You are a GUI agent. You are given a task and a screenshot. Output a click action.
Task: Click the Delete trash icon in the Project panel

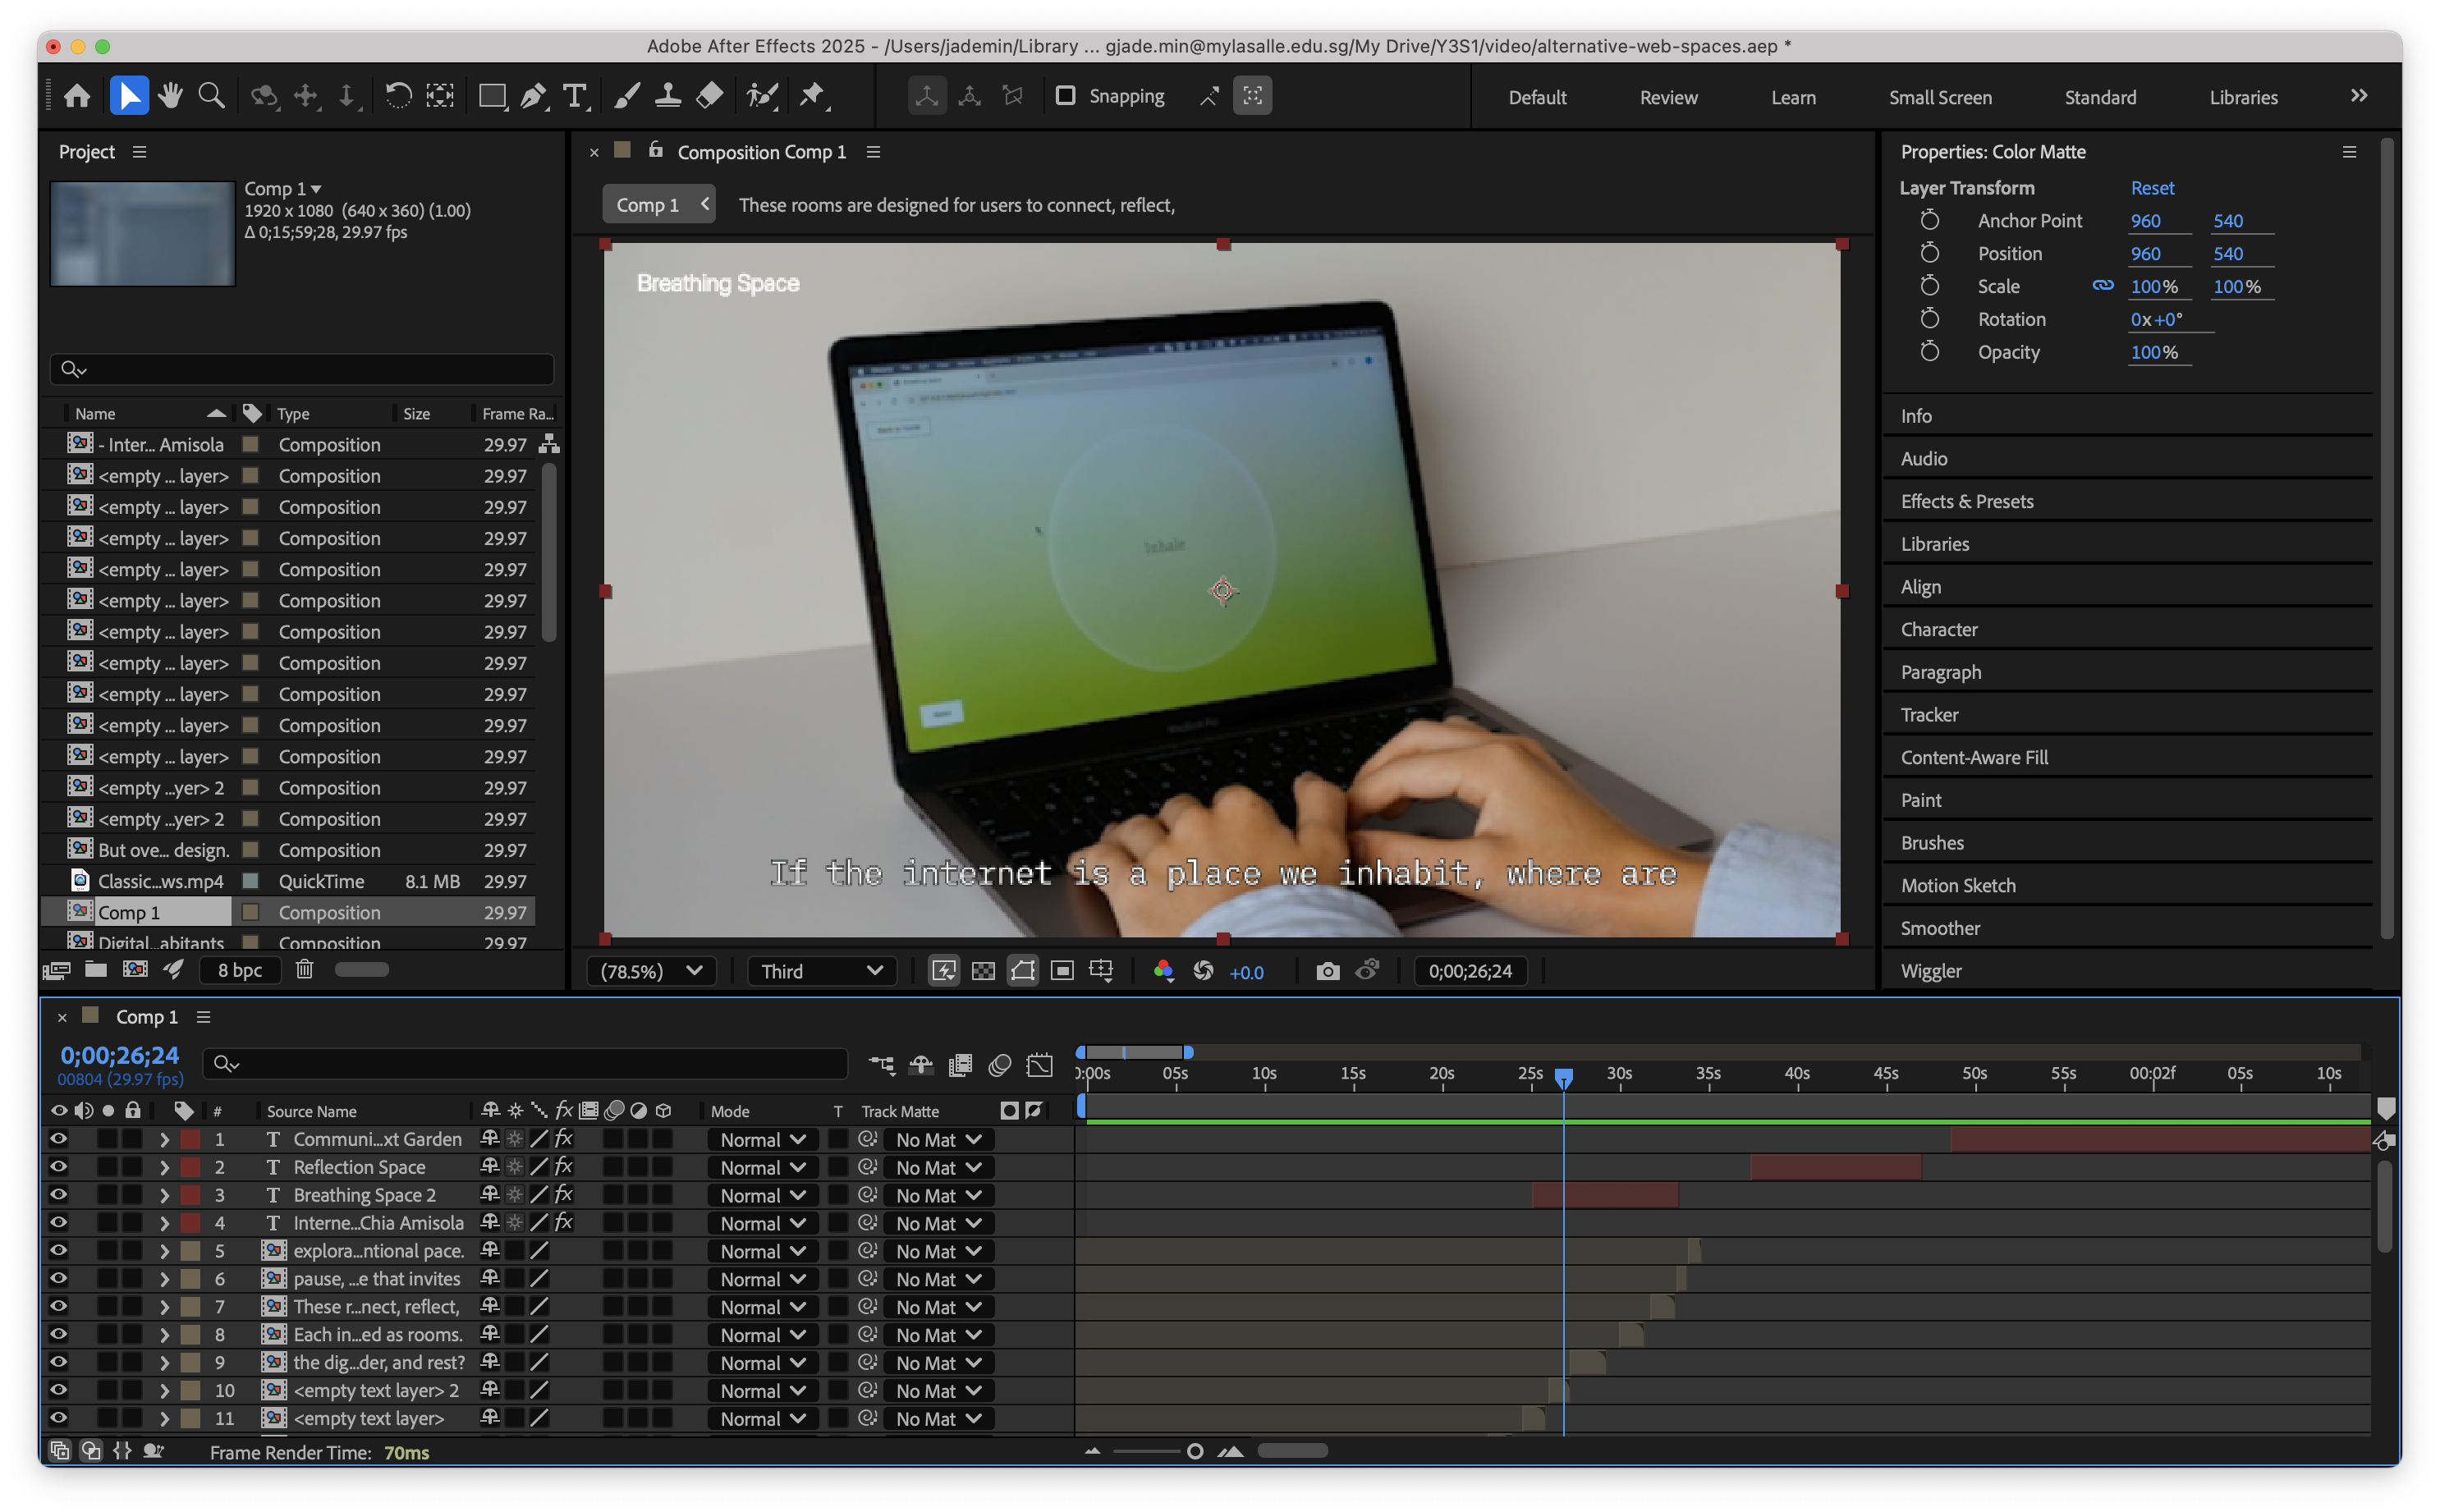pos(304,969)
